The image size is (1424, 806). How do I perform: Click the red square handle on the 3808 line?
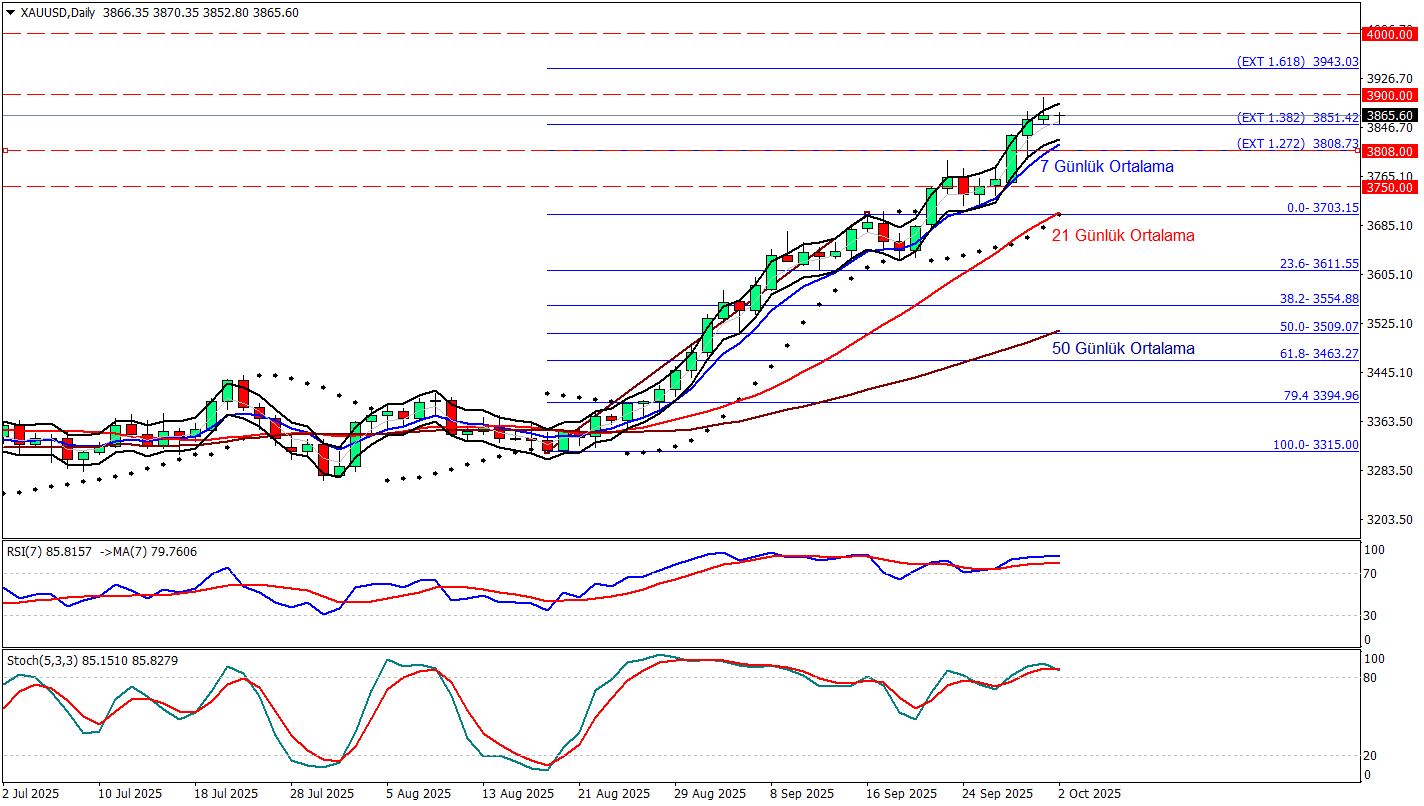point(5,151)
